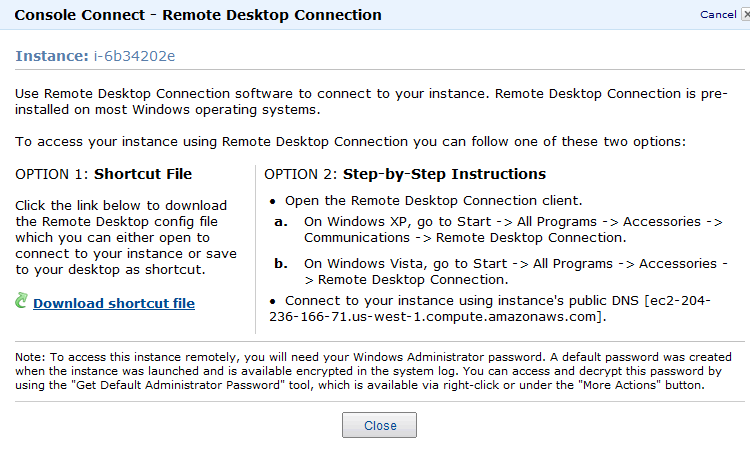This screenshot has width=750, height=451.
Task: Click the X icon beside Cancel
Action: pyautogui.click(x=746, y=15)
